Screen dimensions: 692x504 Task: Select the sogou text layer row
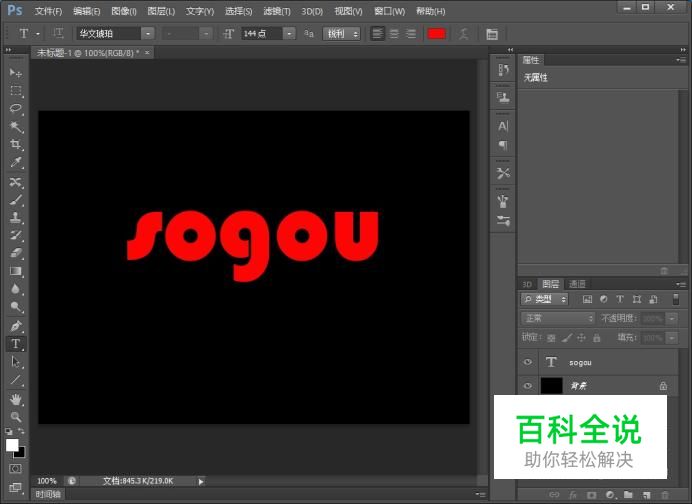click(600, 362)
